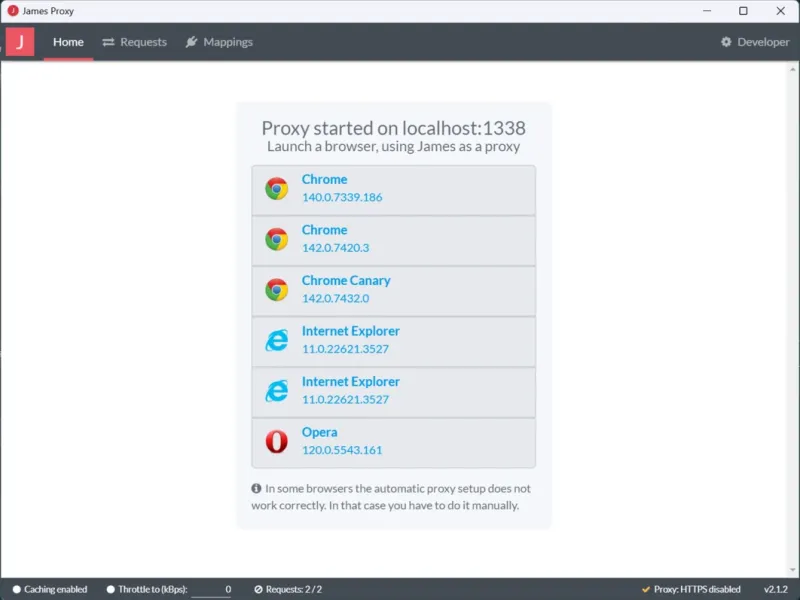Minimize the James Proxy window
Screen dimensions: 800x600
[707, 11]
